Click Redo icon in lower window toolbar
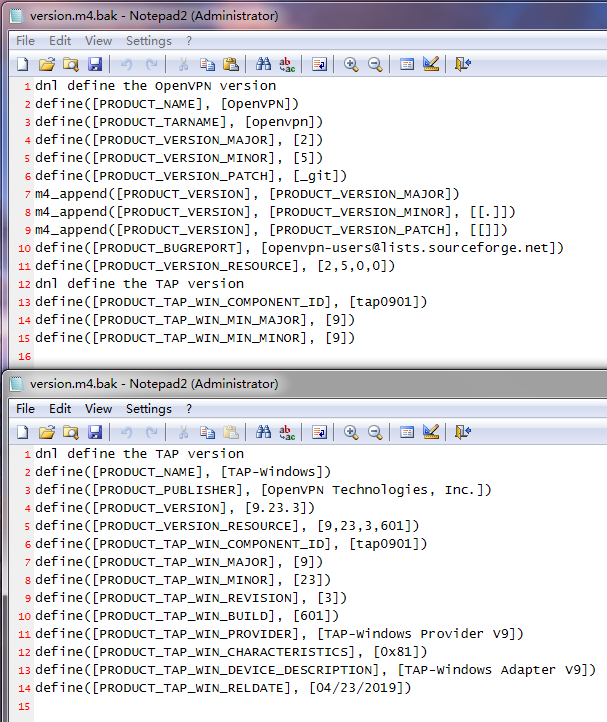 (151, 432)
